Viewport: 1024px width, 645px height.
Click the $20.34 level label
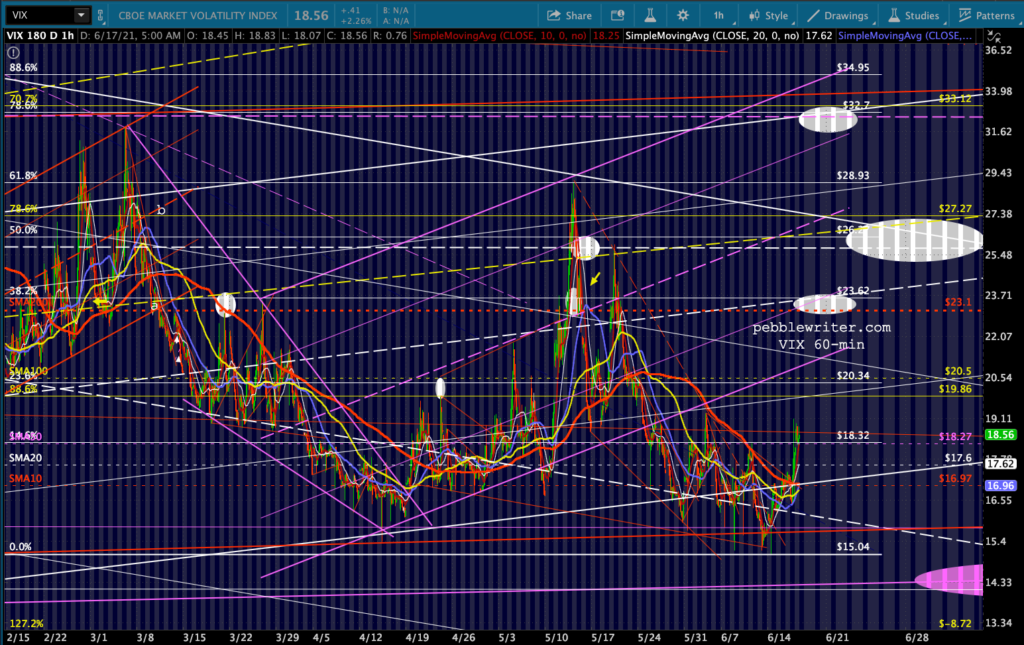[853, 375]
